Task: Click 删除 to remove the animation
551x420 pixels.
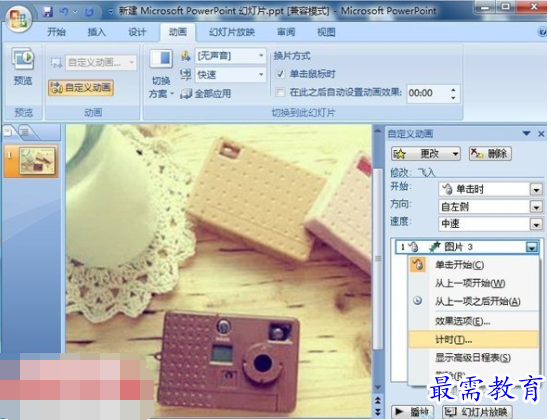Action: [490, 154]
